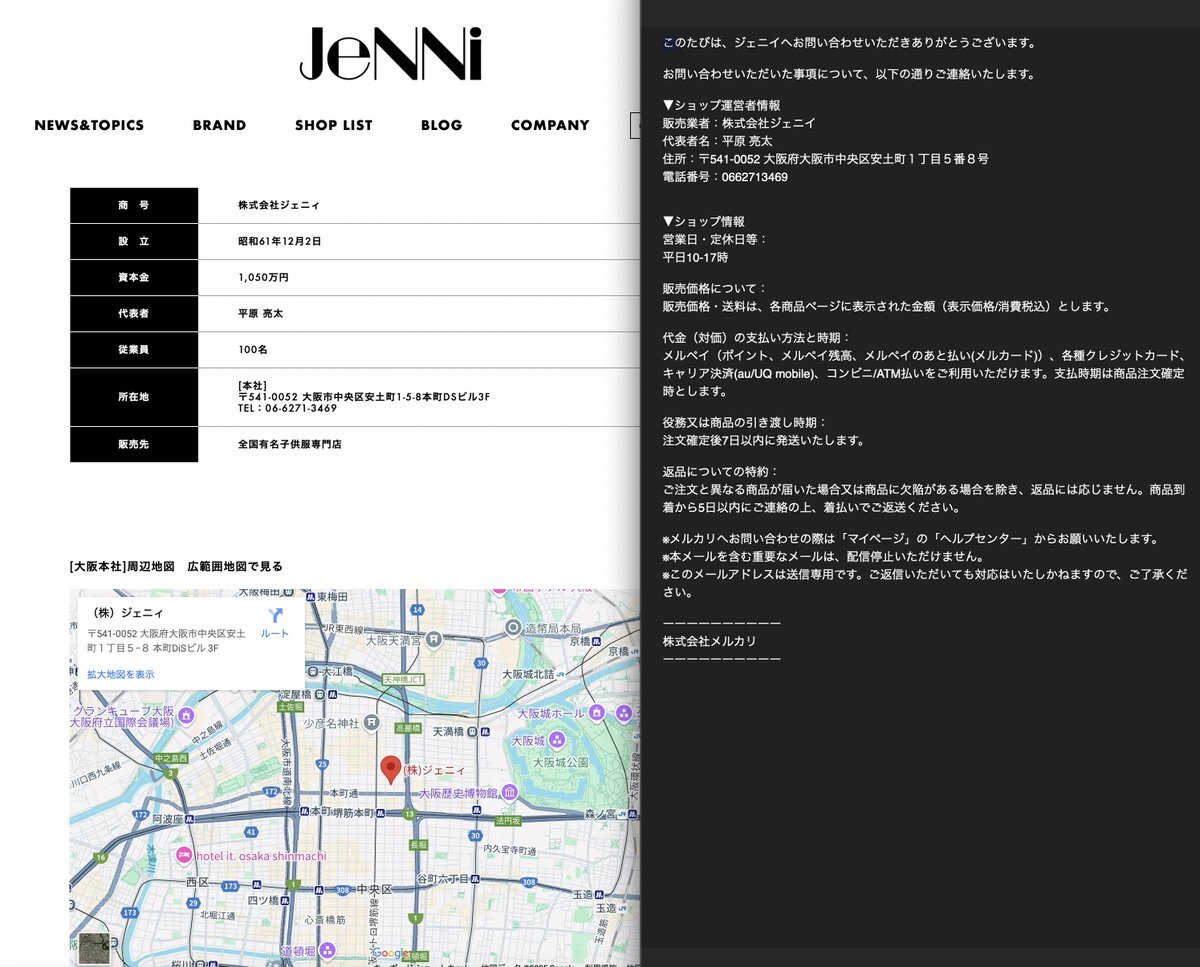This screenshot has height=967, width=1200.
Task: Click the 100名 employee count
Action: (253, 349)
